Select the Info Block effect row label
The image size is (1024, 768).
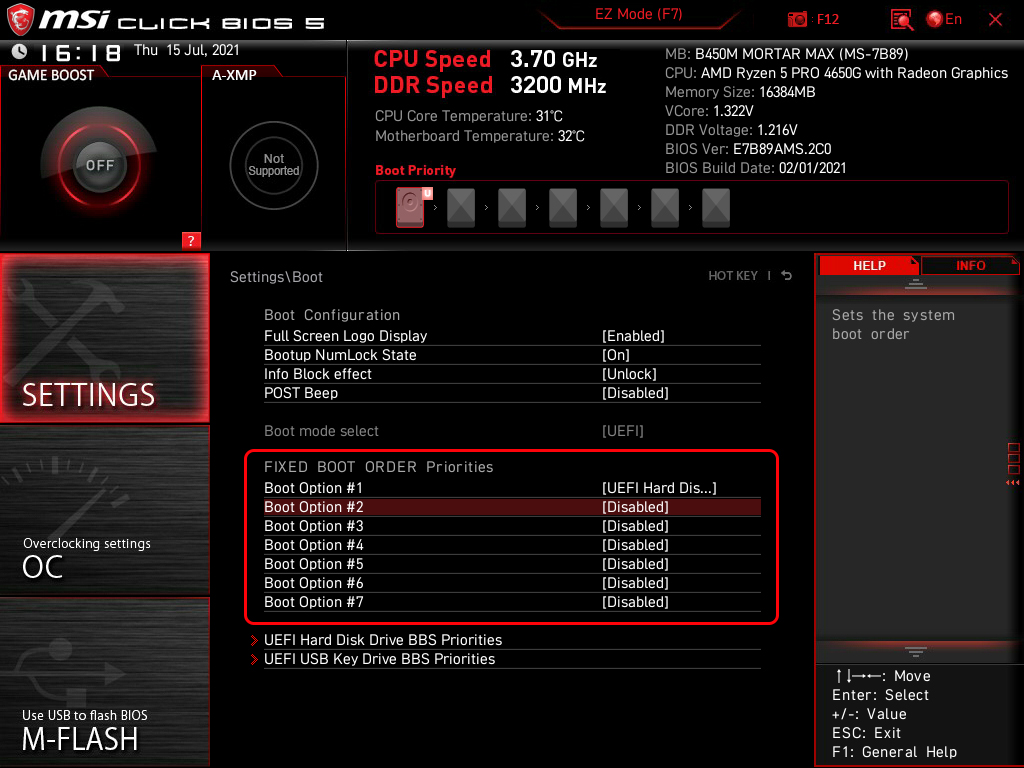(318, 374)
